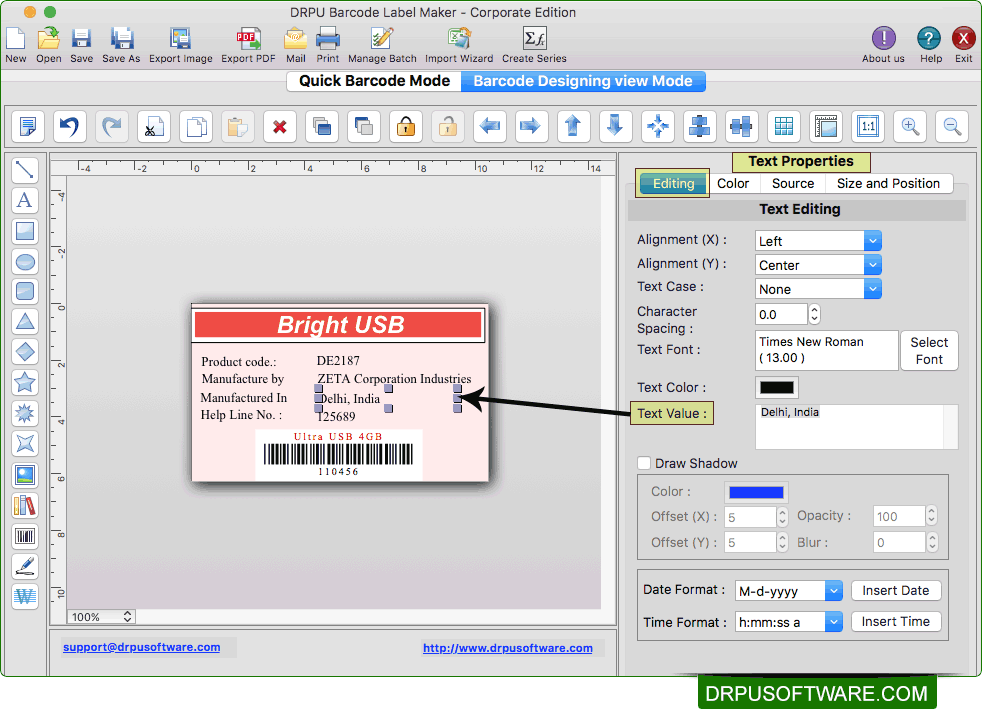This screenshot has height=710, width=982.
Task: Click the Cut scissors icon
Action: point(153,126)
